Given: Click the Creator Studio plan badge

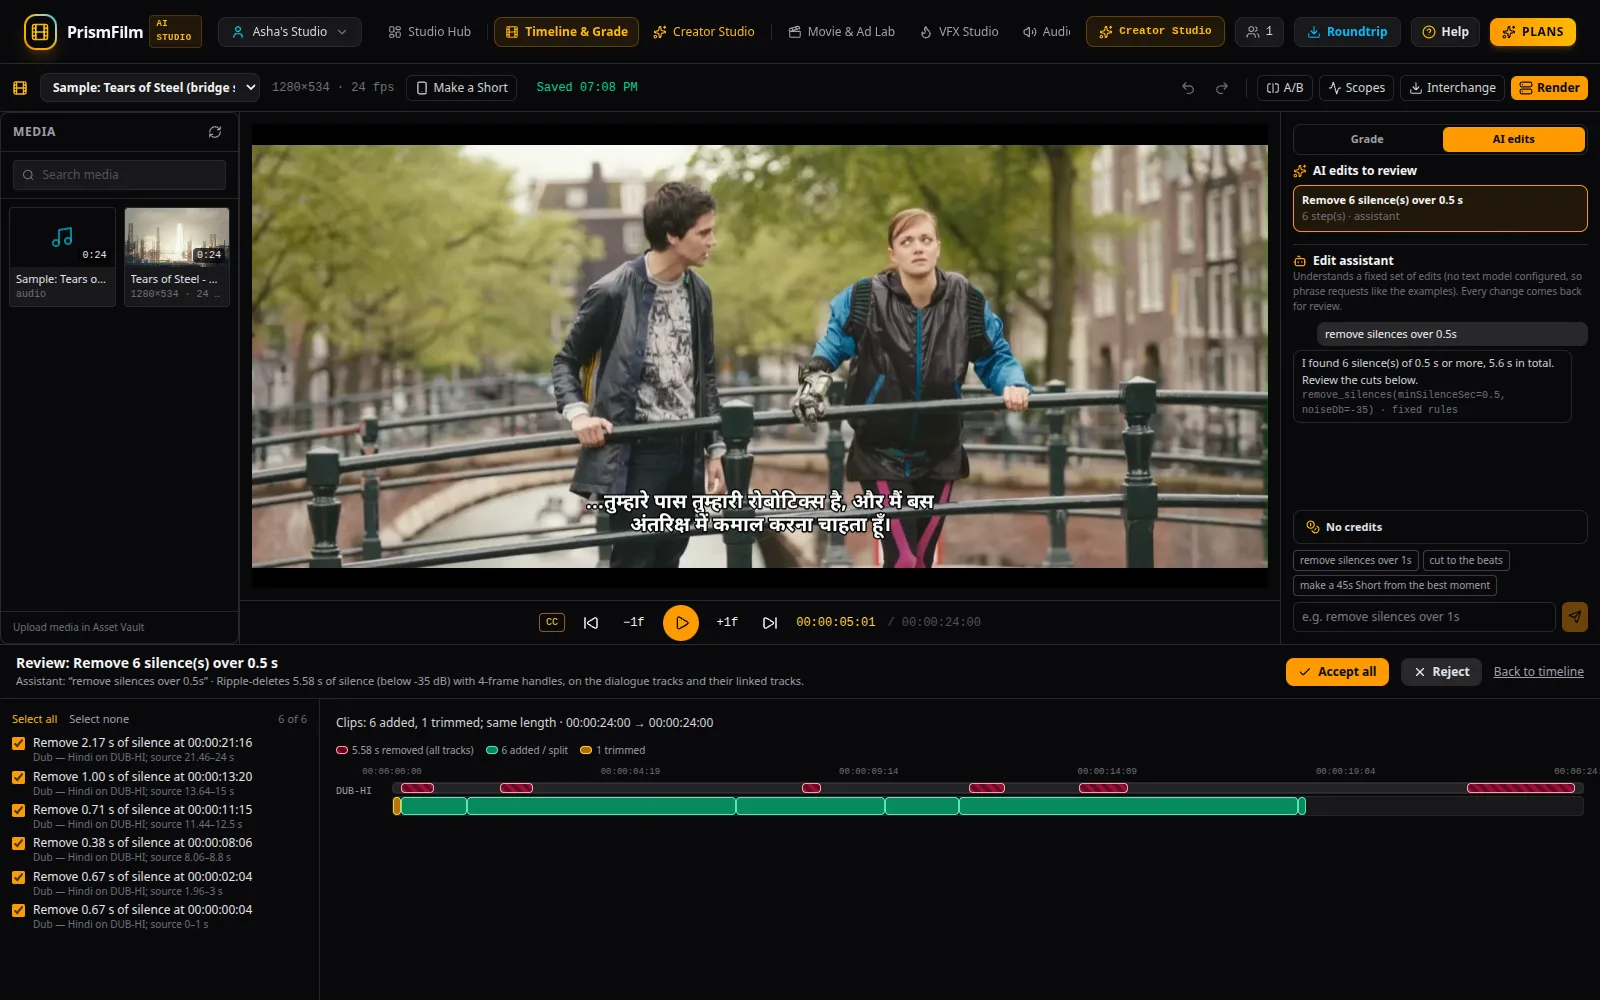Looking at the screenshot, I should [1155, 32].
